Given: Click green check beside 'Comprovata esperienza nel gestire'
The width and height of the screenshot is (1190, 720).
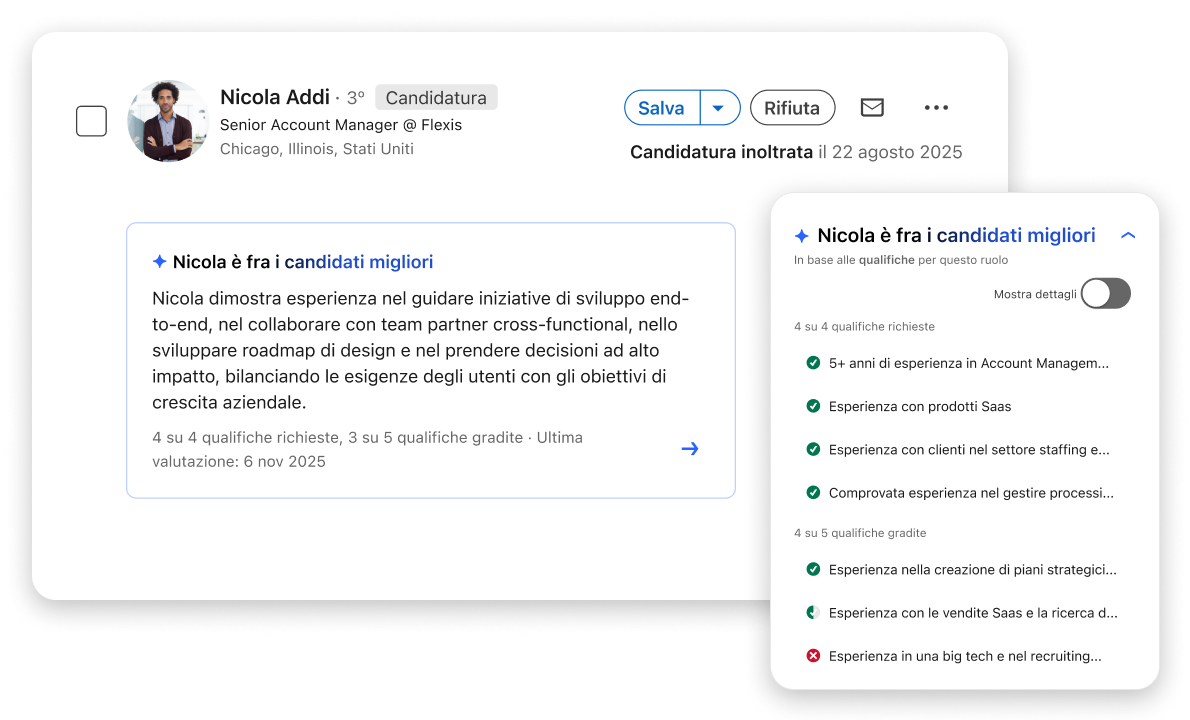Looking at the screenshot, I should [813, 492].
